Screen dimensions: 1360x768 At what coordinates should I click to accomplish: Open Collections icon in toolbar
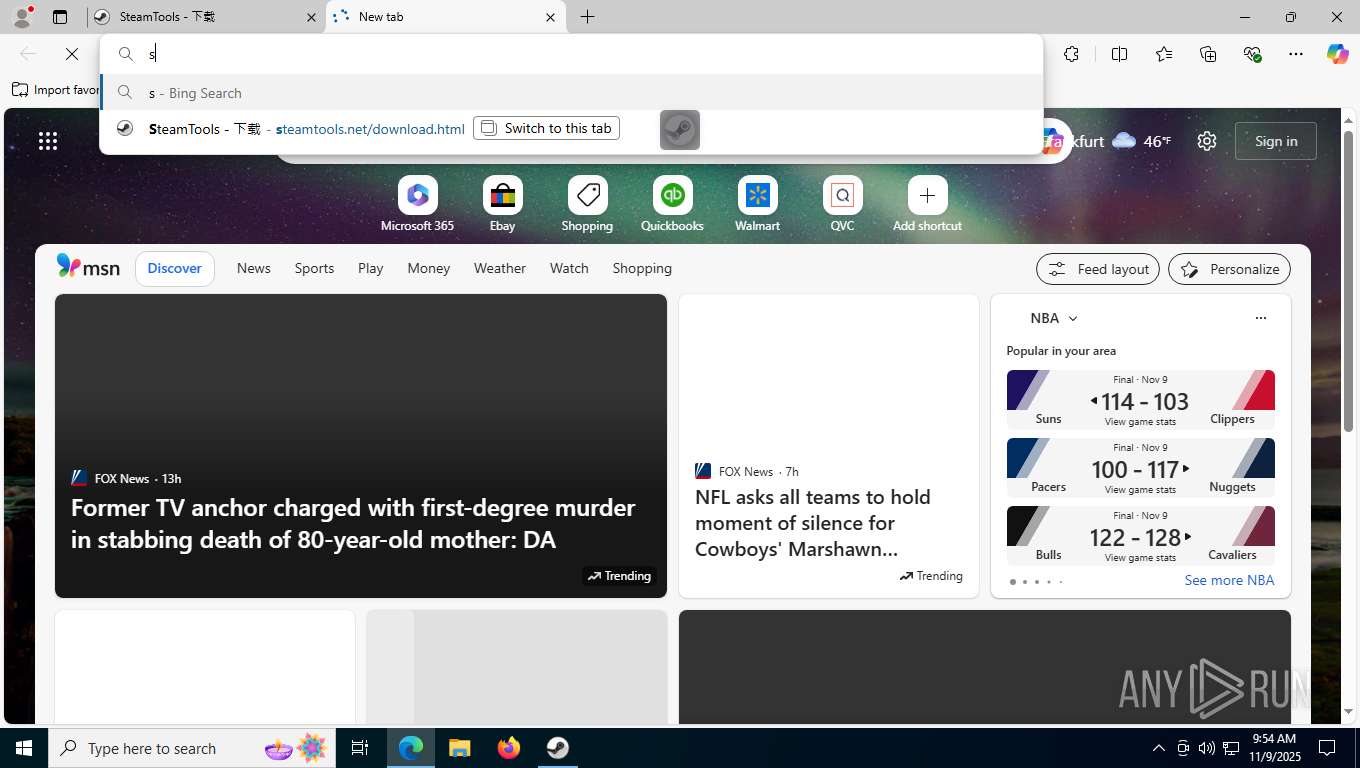pos(1208,54)
